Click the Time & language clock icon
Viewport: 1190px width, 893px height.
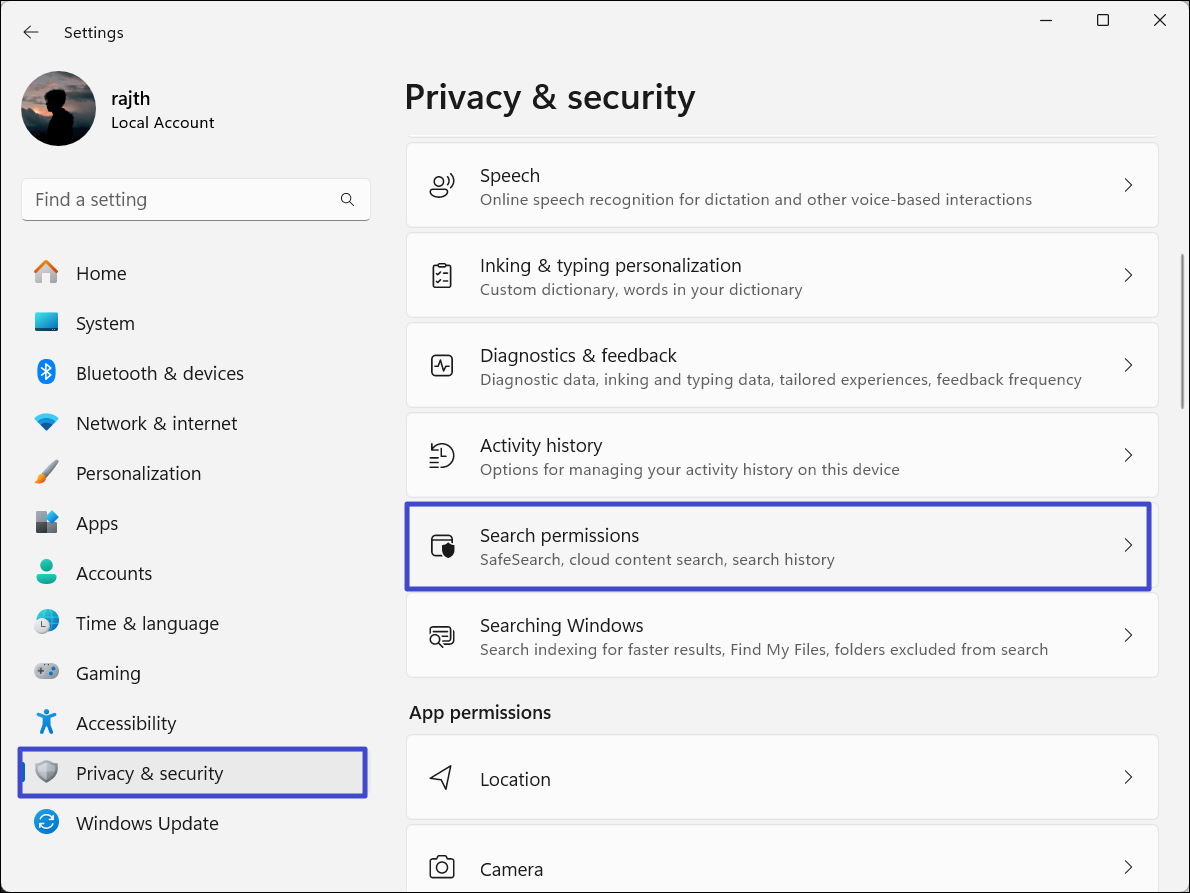[46, 623]
